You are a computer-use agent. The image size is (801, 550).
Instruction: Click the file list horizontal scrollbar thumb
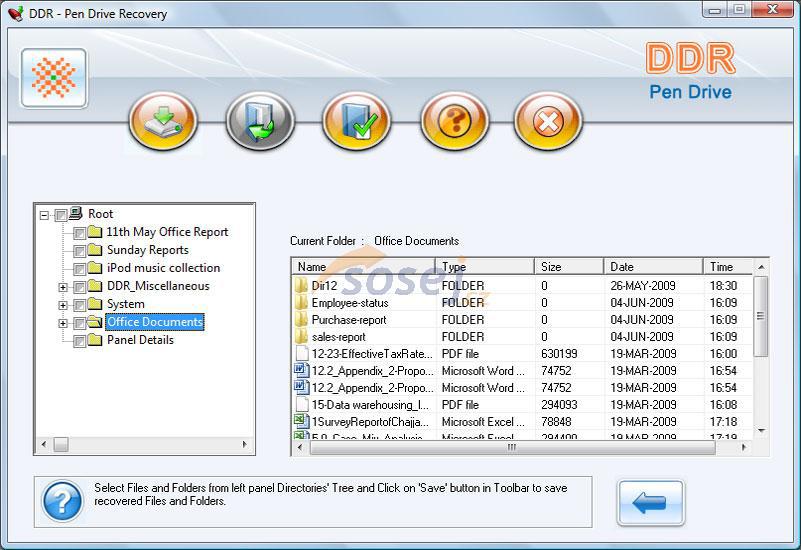point(512,447)
